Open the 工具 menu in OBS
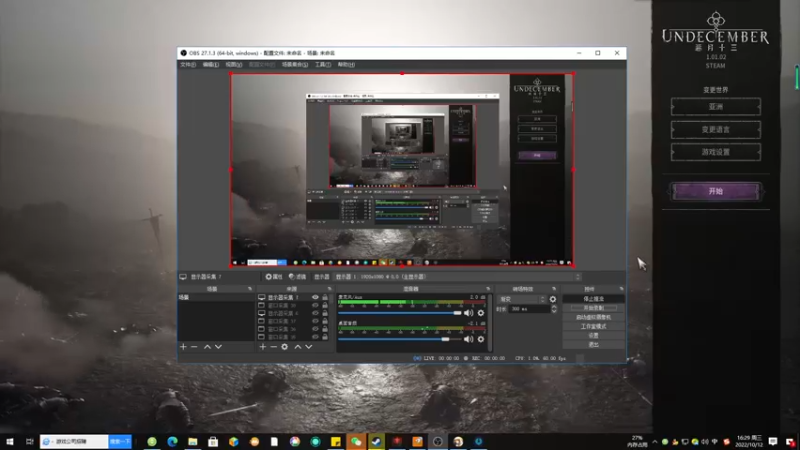 click(322, 65)
